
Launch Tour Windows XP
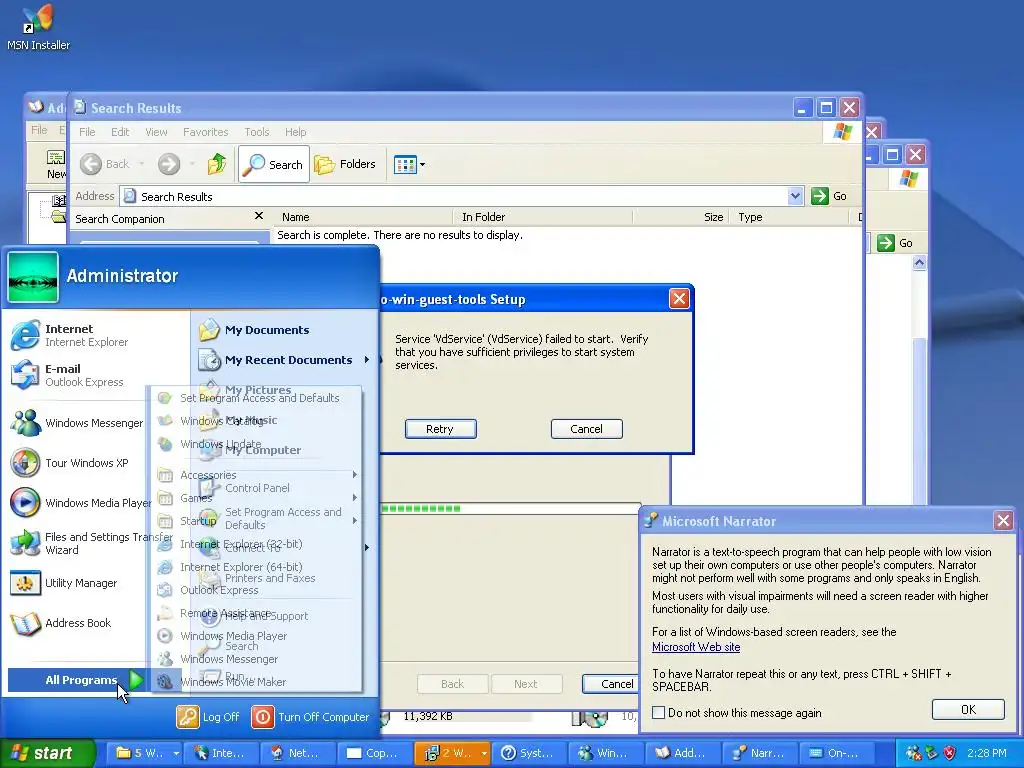(x=78, y=463)
